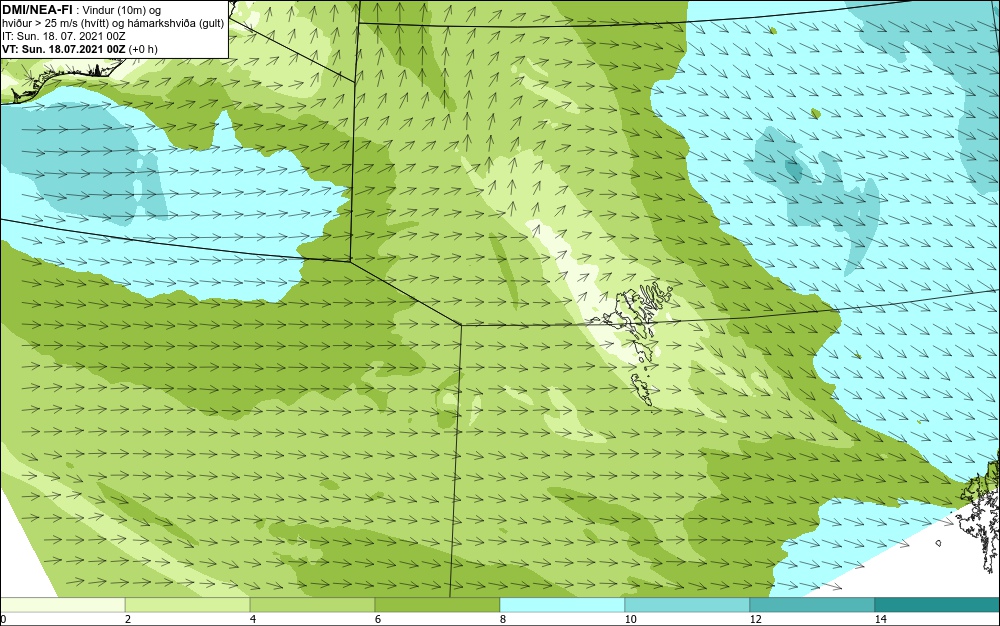
Task: Click the 8–10 m/s light cyan legend swatch
Action: pyautogui.click(x=562, y=605)
